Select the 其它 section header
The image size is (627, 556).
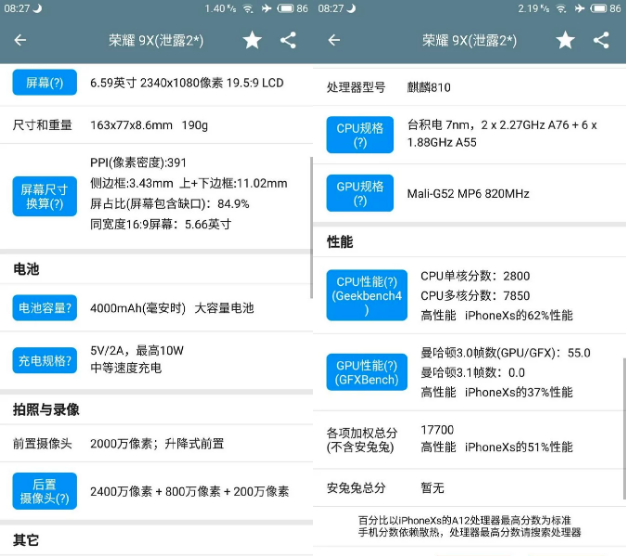26,540
